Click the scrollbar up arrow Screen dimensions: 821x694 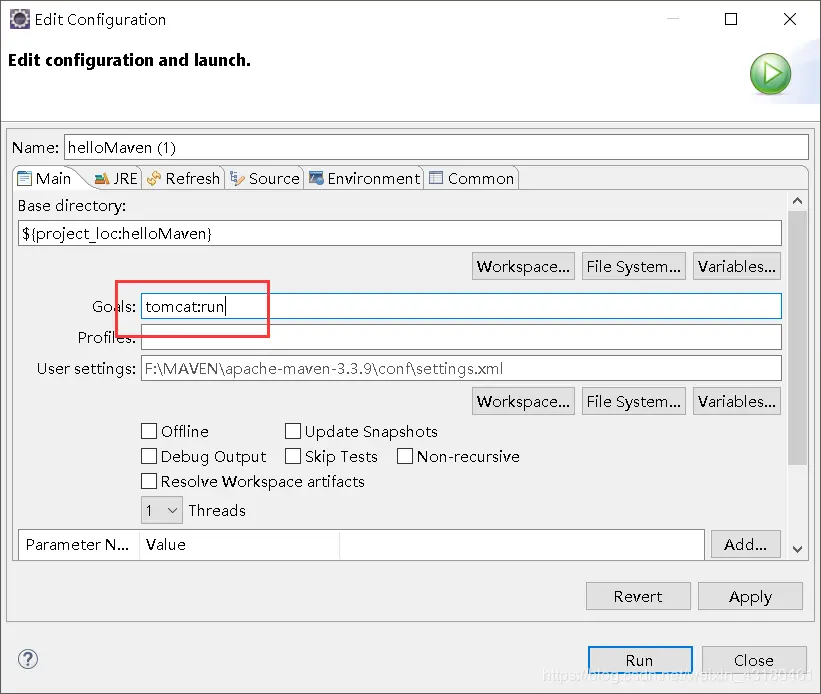(x=797, y=201)
